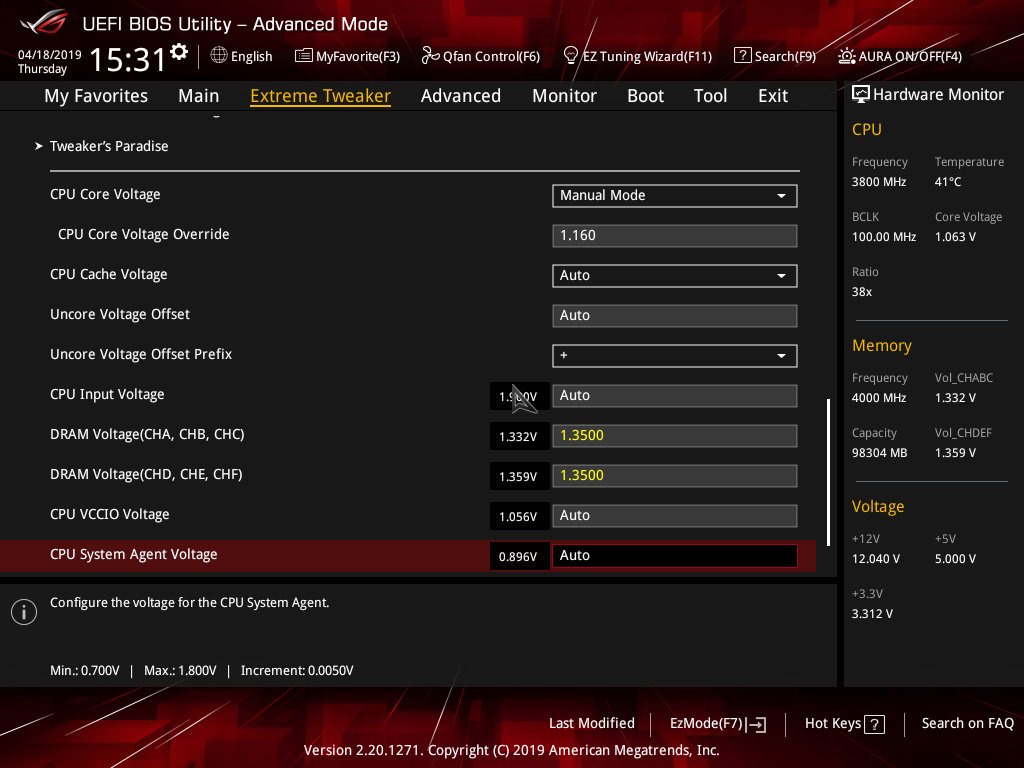Open the CPU Core Voltage dropdown
Viewport: 1024px width, 768px height.
click(675, 196)
